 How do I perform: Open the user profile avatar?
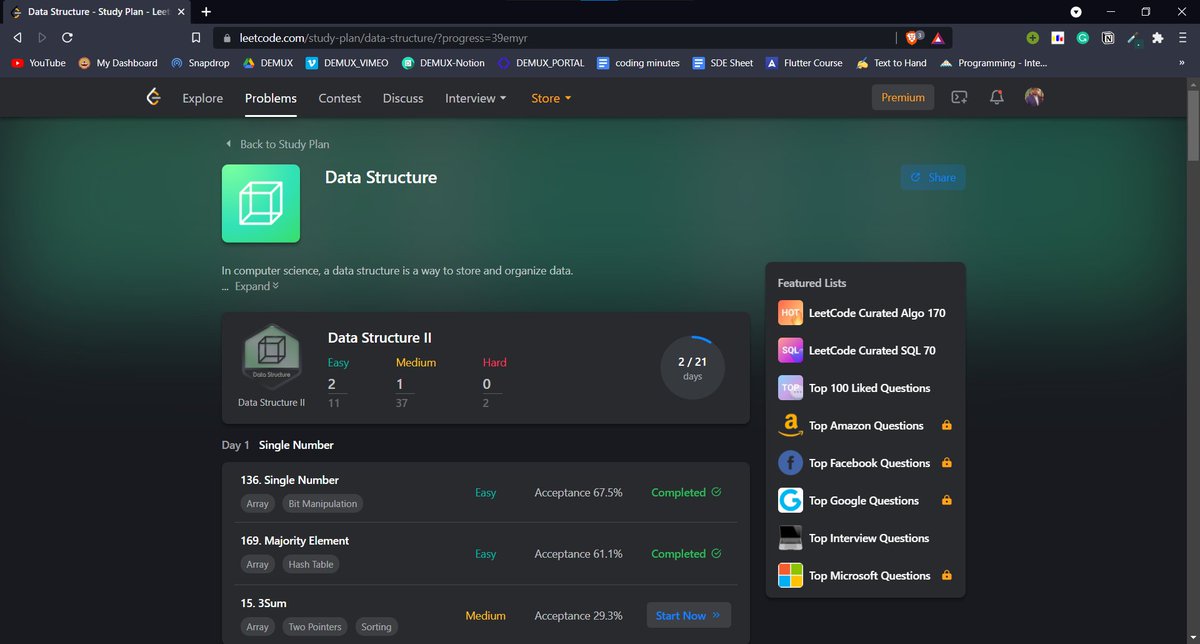tap(1034, 97)
